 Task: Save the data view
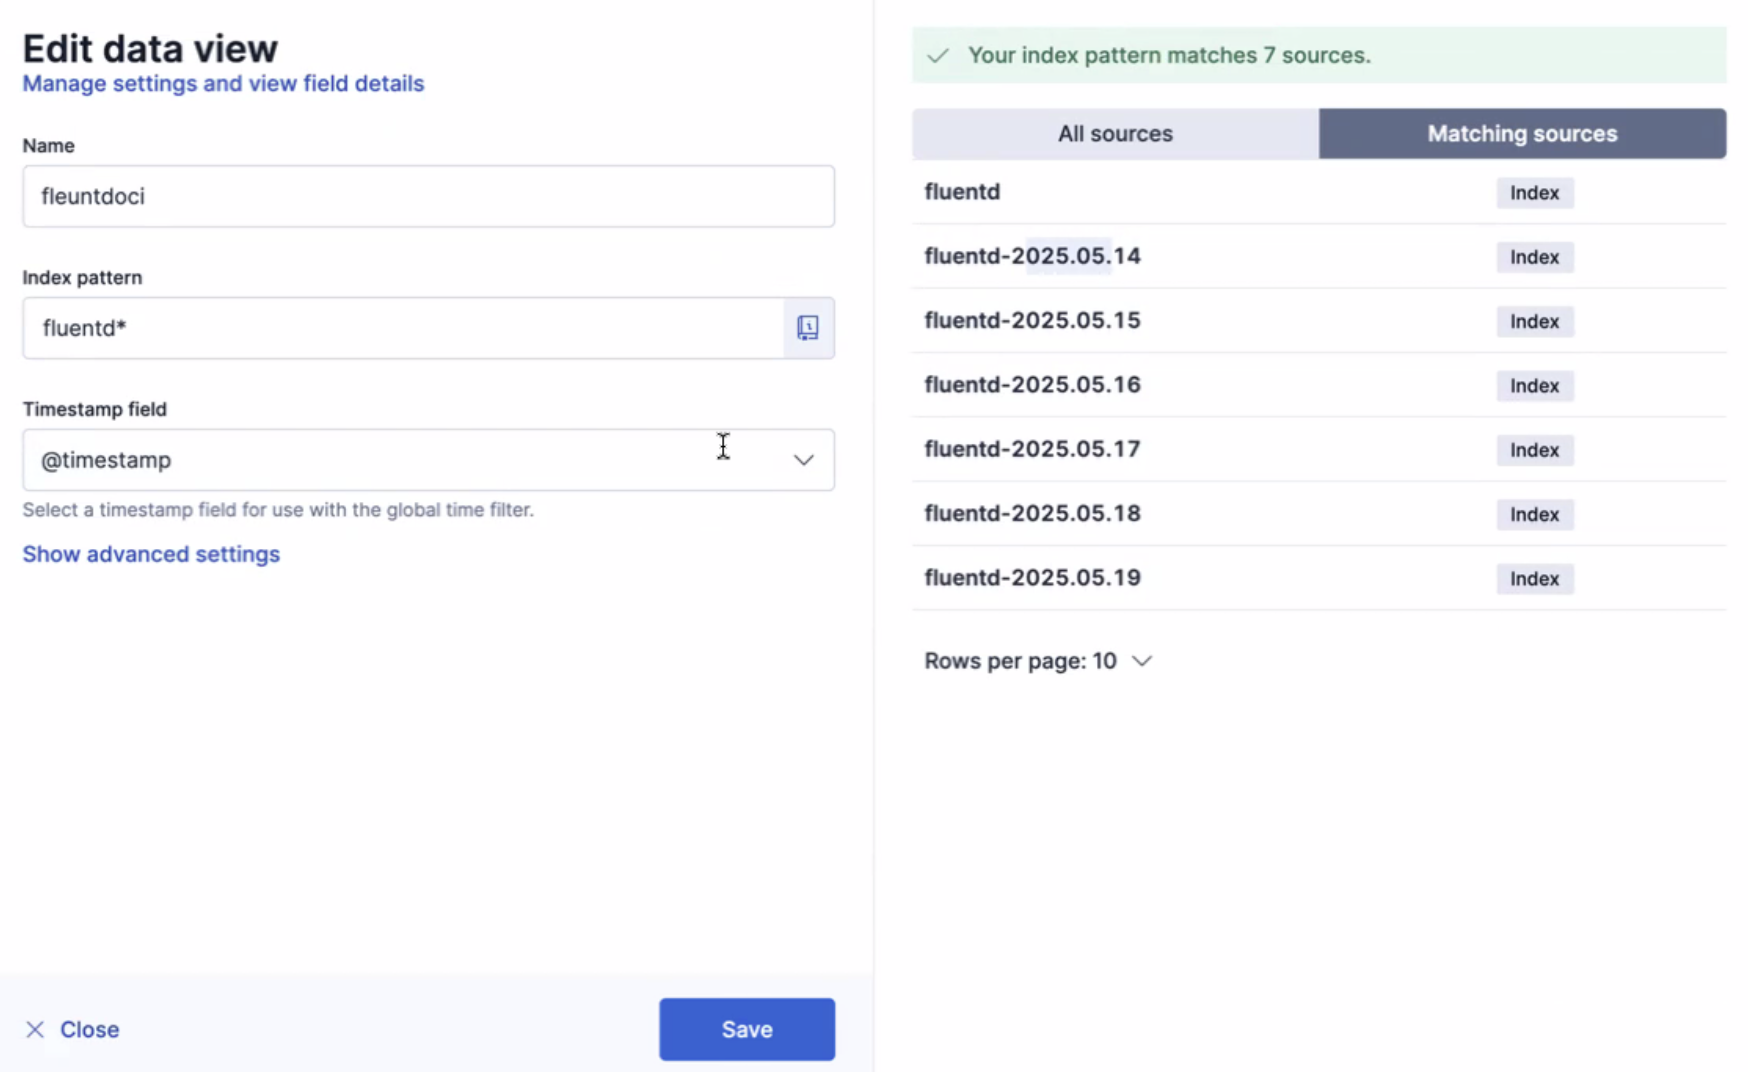coord(746,1029)
